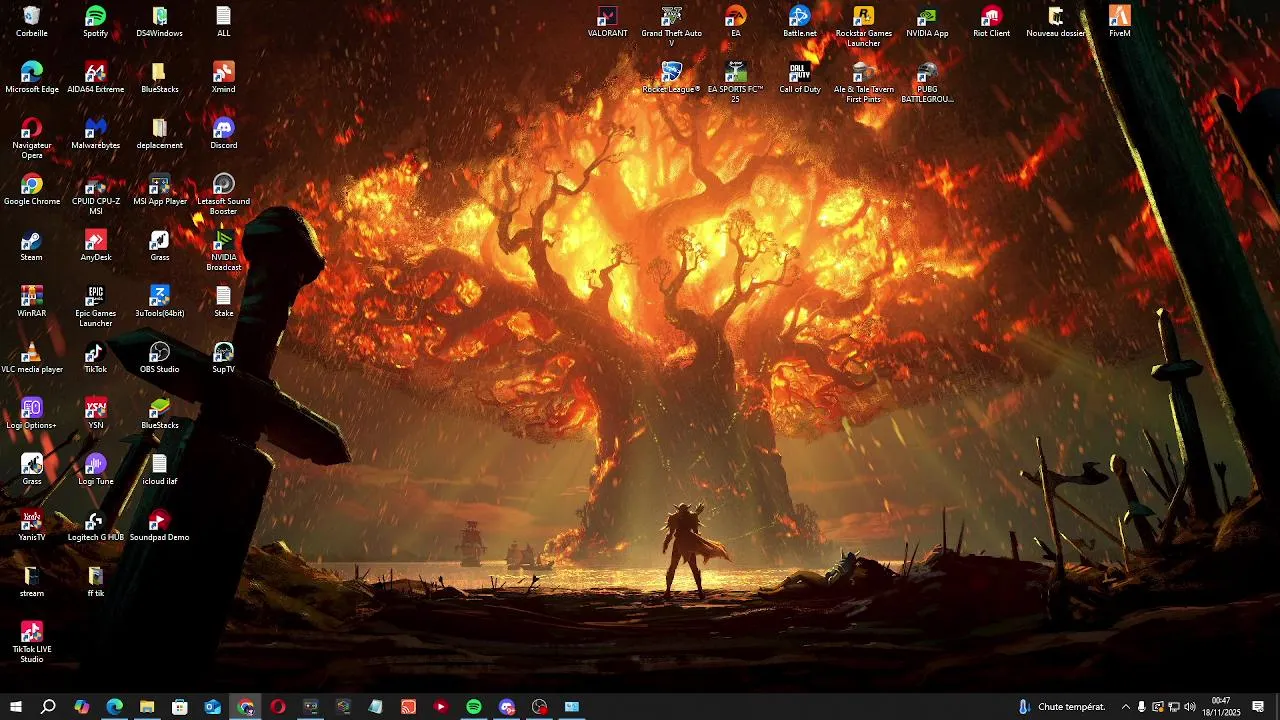Select the NVIDIA App icon
Screen dimensions: 1280x720
928,22
